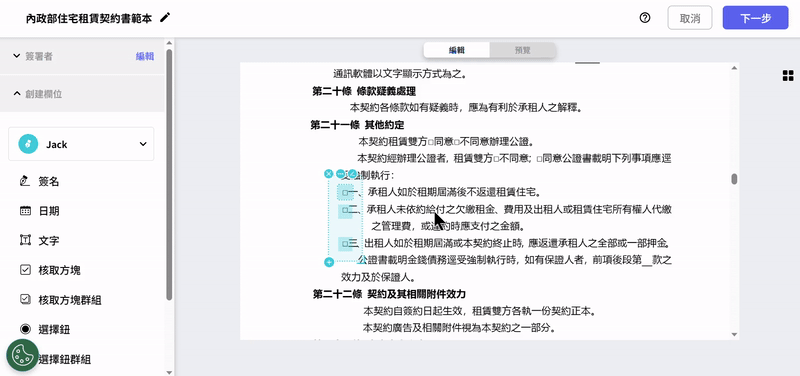Click document scroll up arrow

734,68
